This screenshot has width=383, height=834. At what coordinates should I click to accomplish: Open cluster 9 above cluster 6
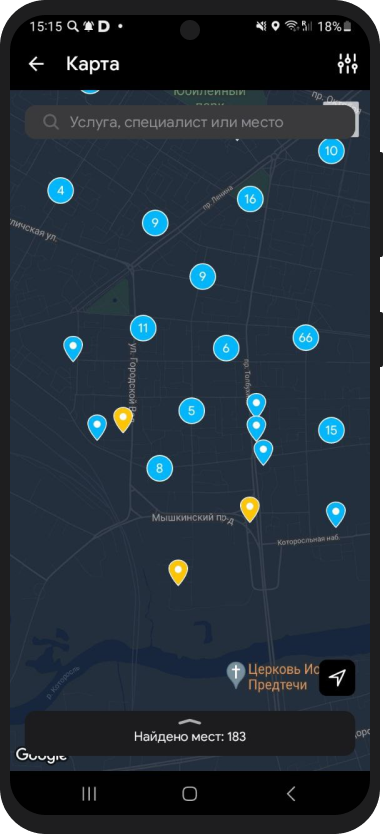tap(202, 276)
